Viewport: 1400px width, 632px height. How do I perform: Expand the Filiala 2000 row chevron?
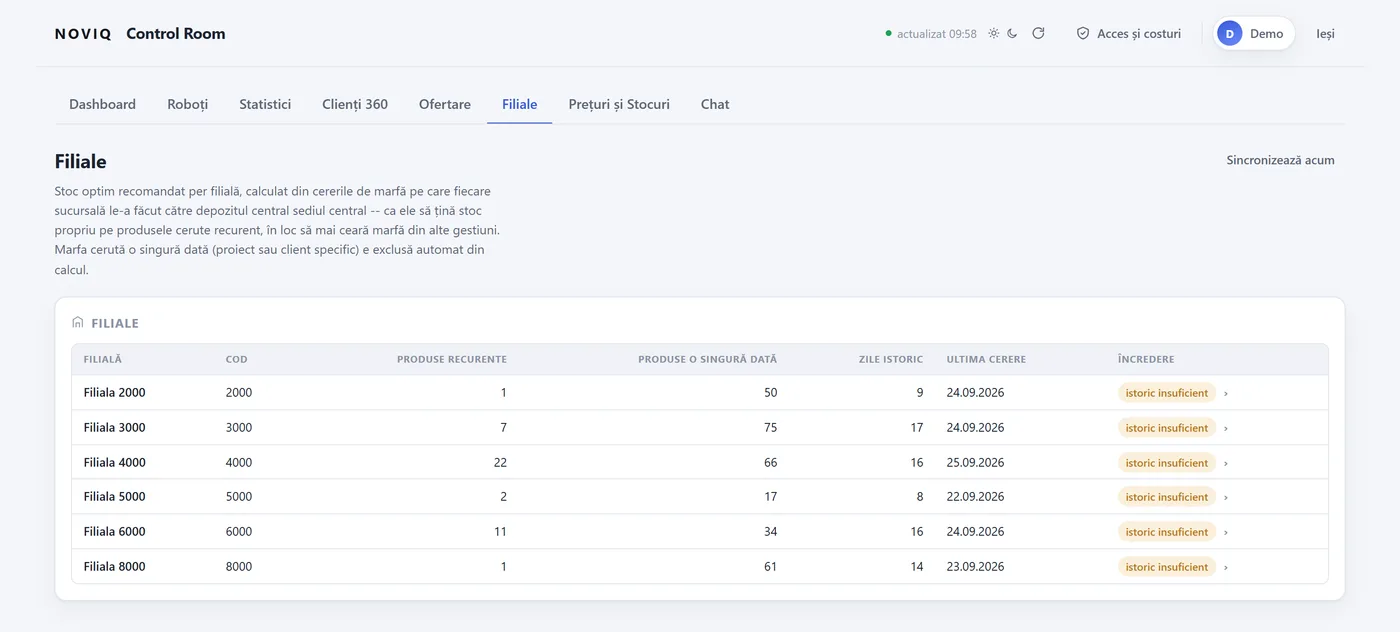tap(1226, 393)
